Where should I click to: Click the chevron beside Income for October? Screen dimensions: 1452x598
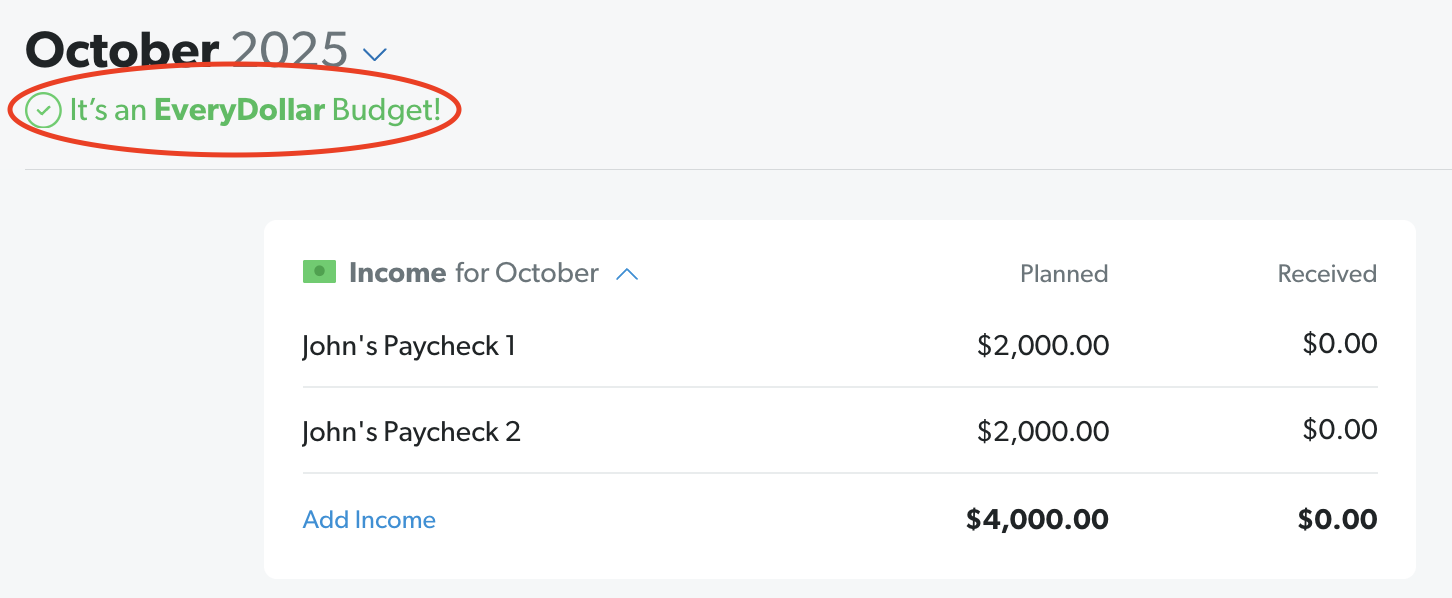tap(628, 274)
